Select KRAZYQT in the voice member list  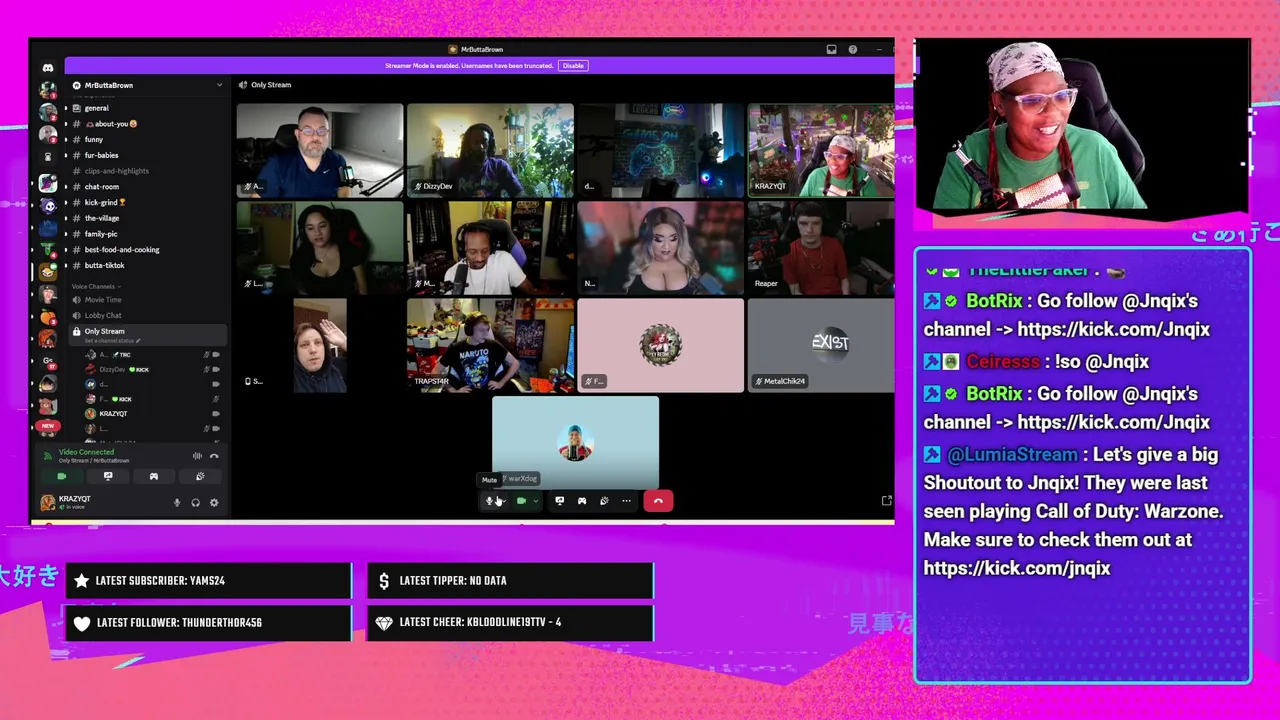pyautogui.click(x=152, y=414)
